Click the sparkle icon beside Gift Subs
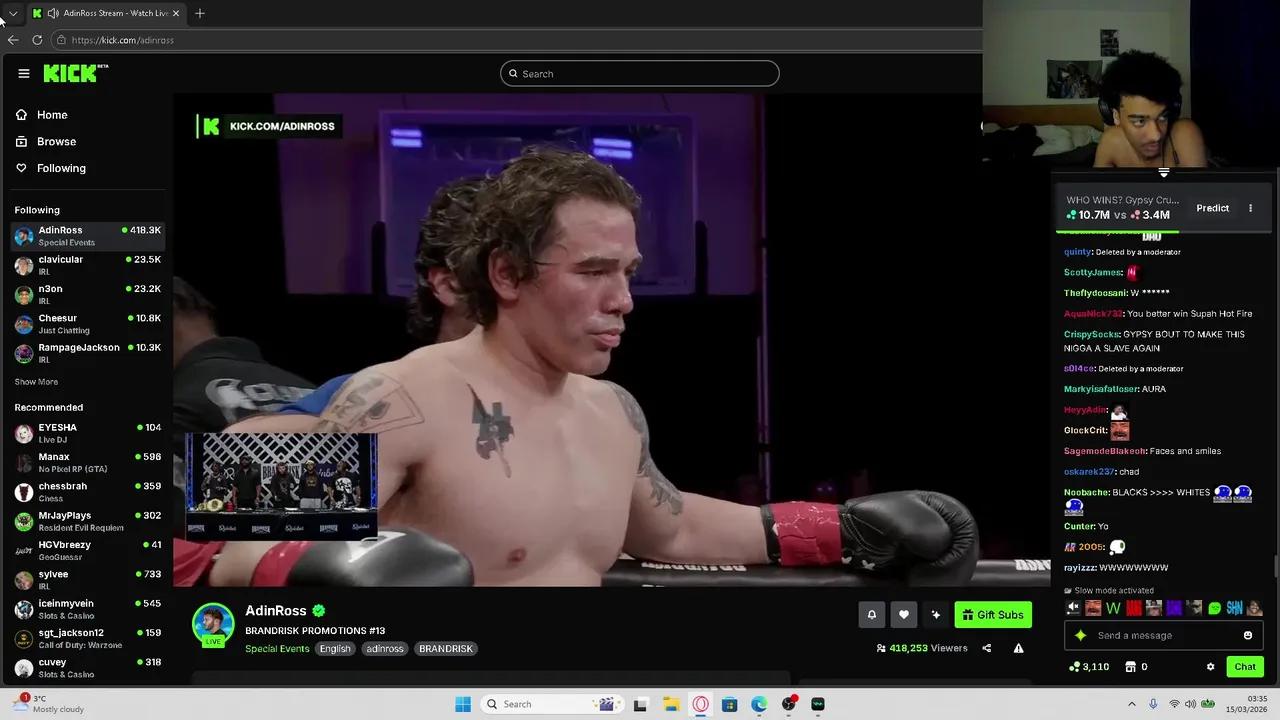The image size is (1280, 720). click(x=936, y=615)
